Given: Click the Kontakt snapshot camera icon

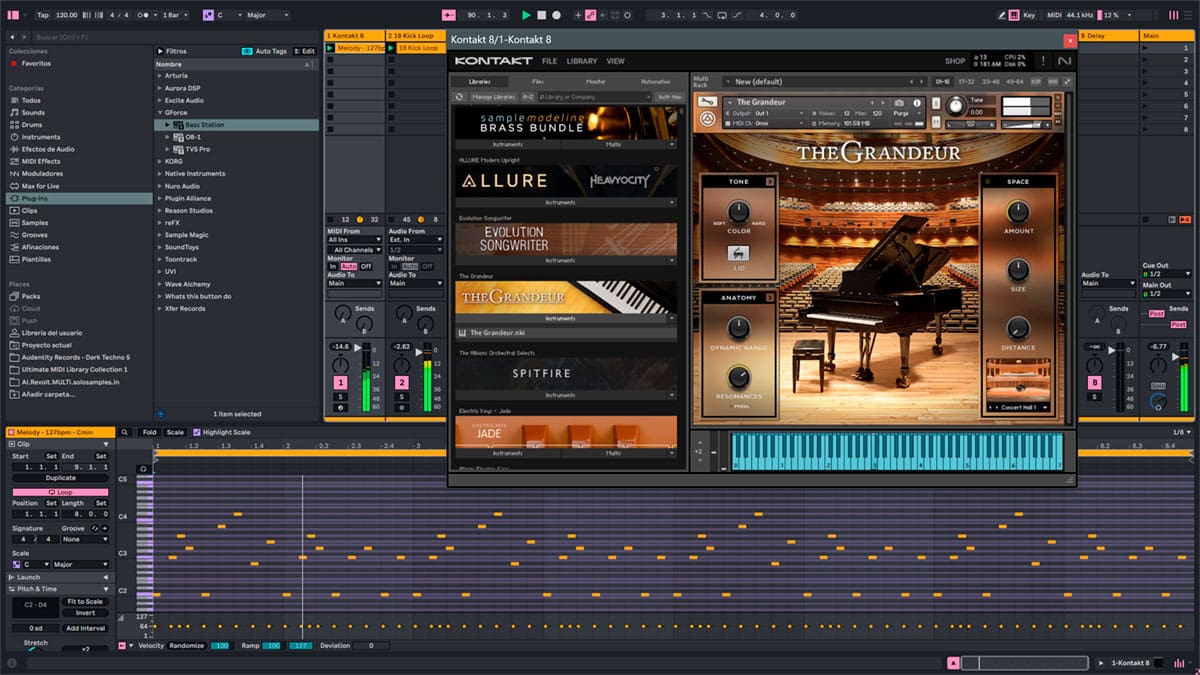Looking at the screenshot, I should click(x=899, y=103).
